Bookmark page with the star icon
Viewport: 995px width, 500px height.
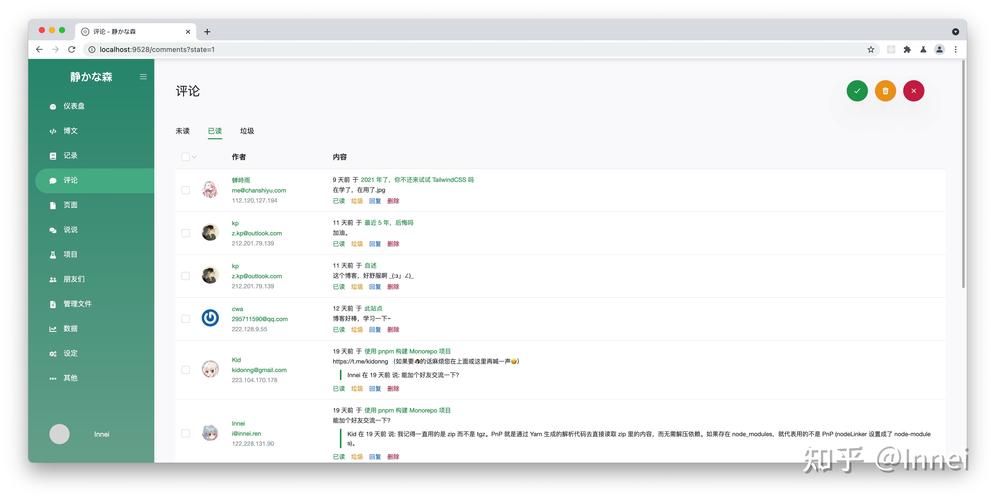[x=871, y=49]
